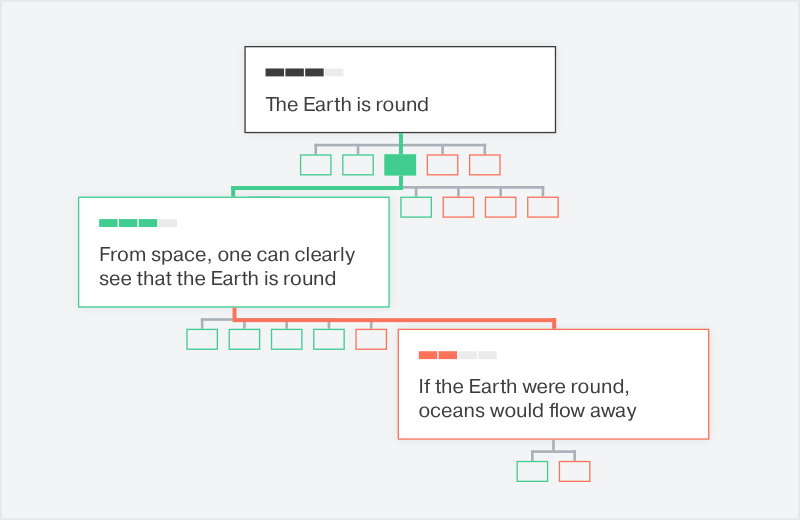Select first red box directly under 'The Earth is round'
Viewport: 800px width, 520px height.
point(442,165)
